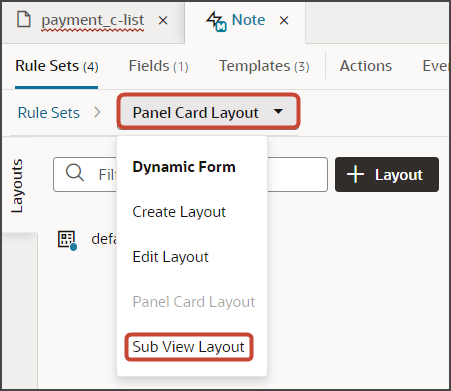Select the greyed Panel Card Layout entry

[x=194, y=302]
